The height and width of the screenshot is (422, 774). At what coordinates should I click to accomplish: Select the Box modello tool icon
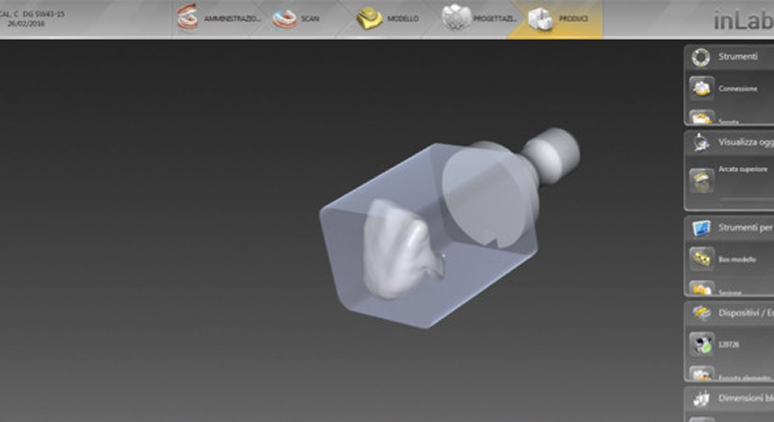point(701,258)
